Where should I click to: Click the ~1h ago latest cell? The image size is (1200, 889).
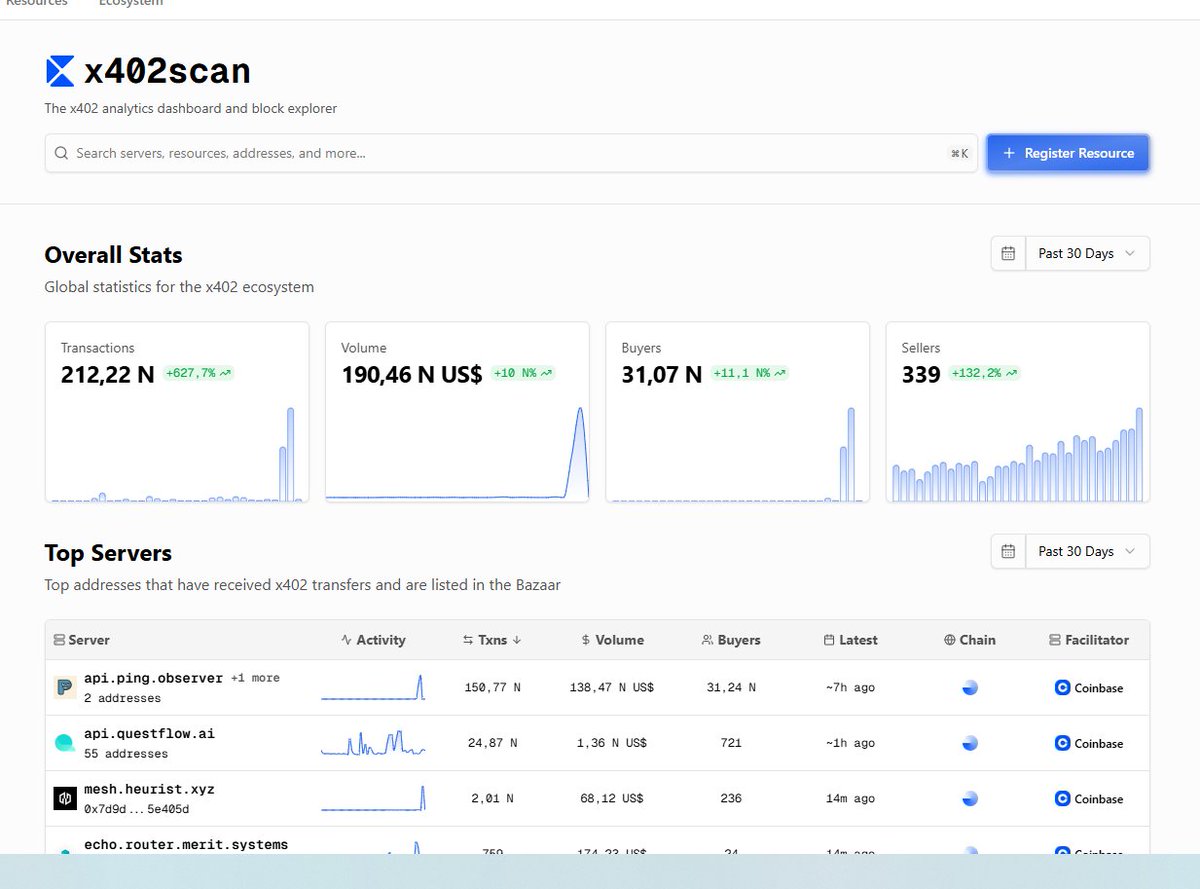click(x=850, y=743)
